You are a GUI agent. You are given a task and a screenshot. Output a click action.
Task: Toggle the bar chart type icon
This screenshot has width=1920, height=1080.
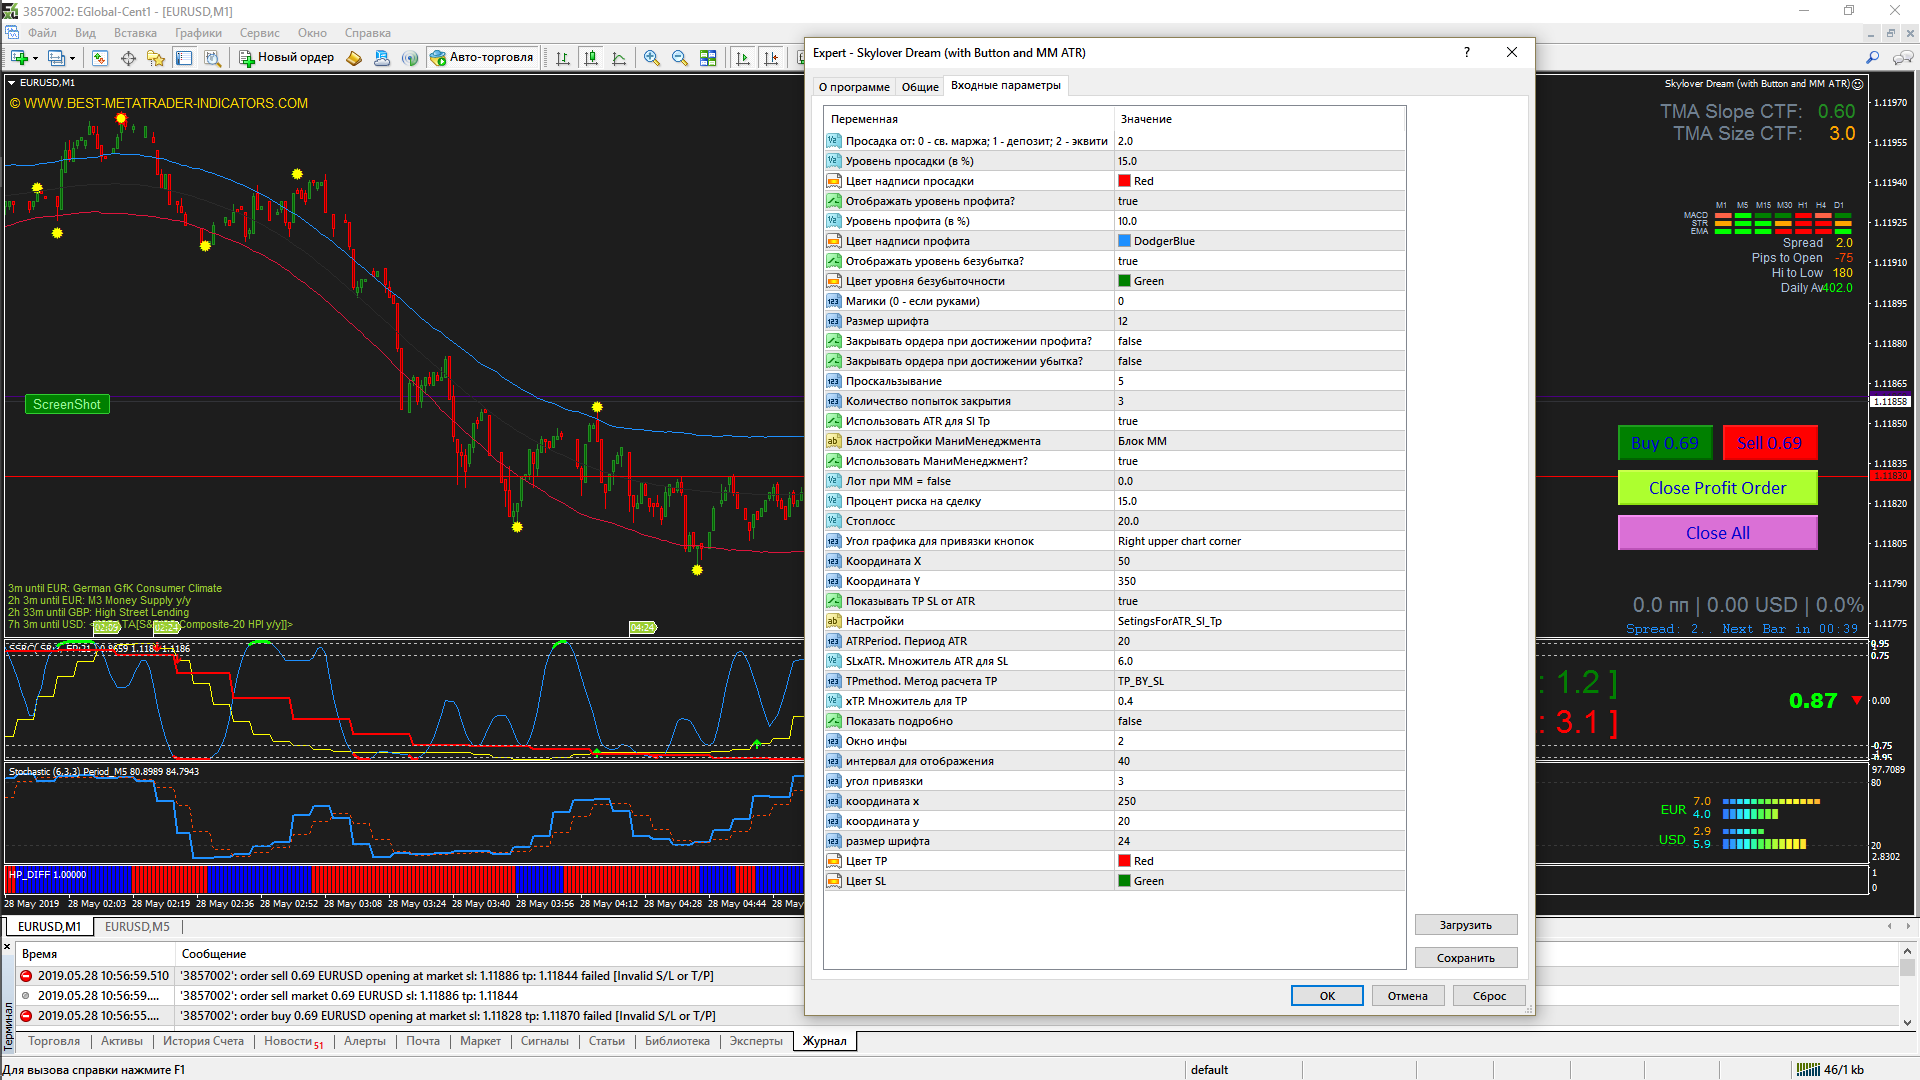click(563, 58)
